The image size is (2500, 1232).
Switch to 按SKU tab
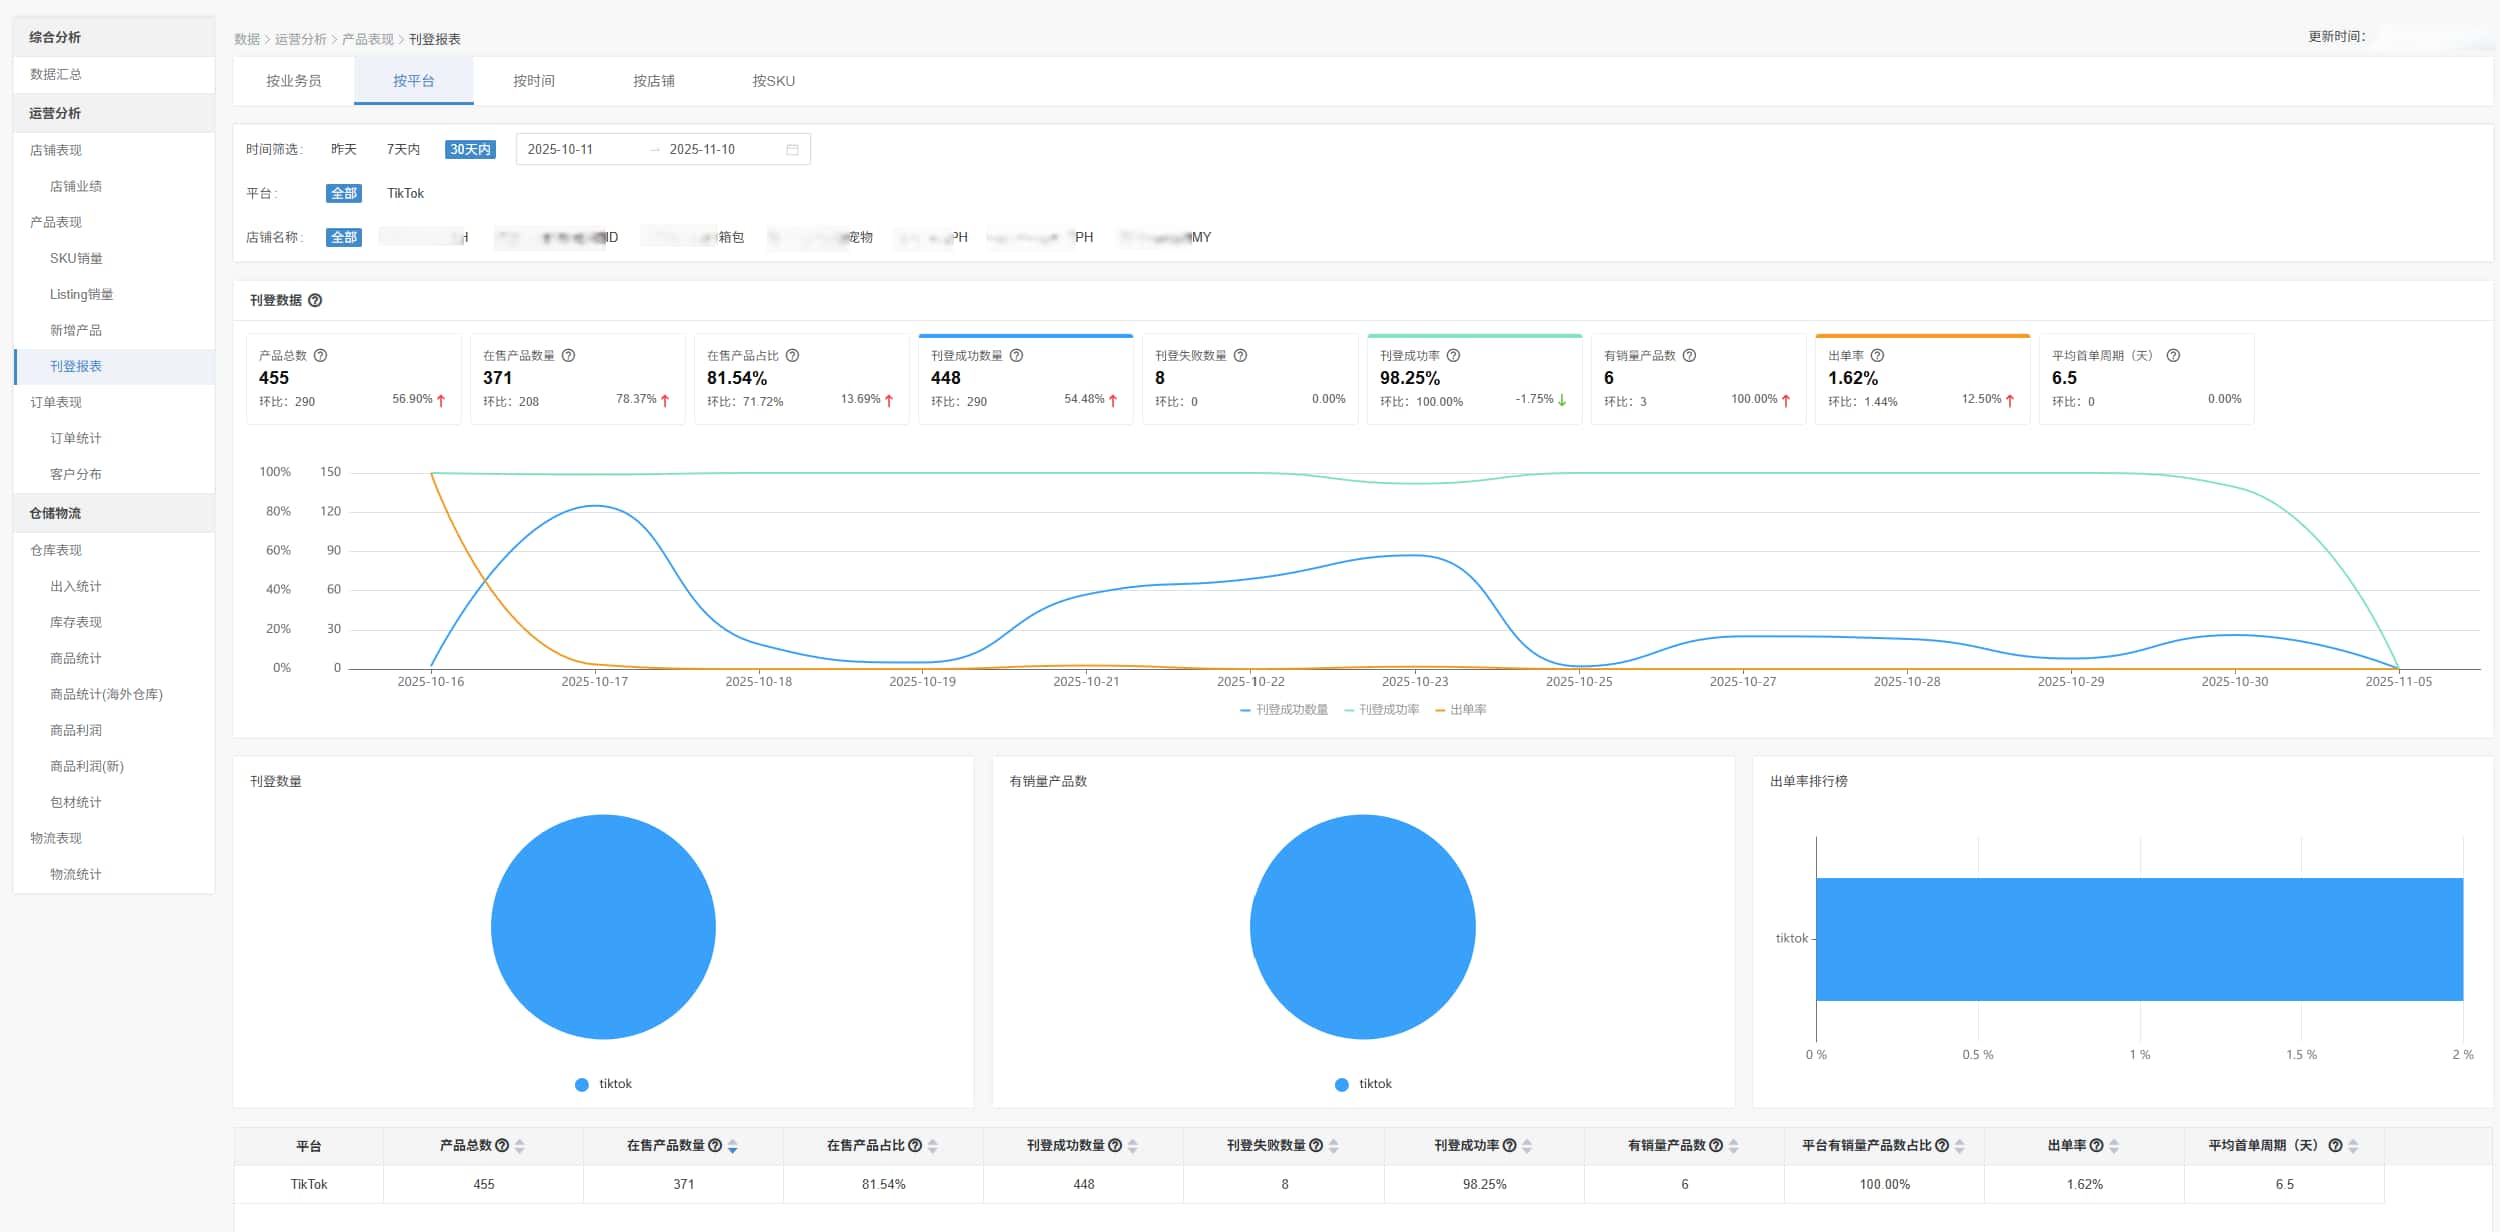click(773, 81)
